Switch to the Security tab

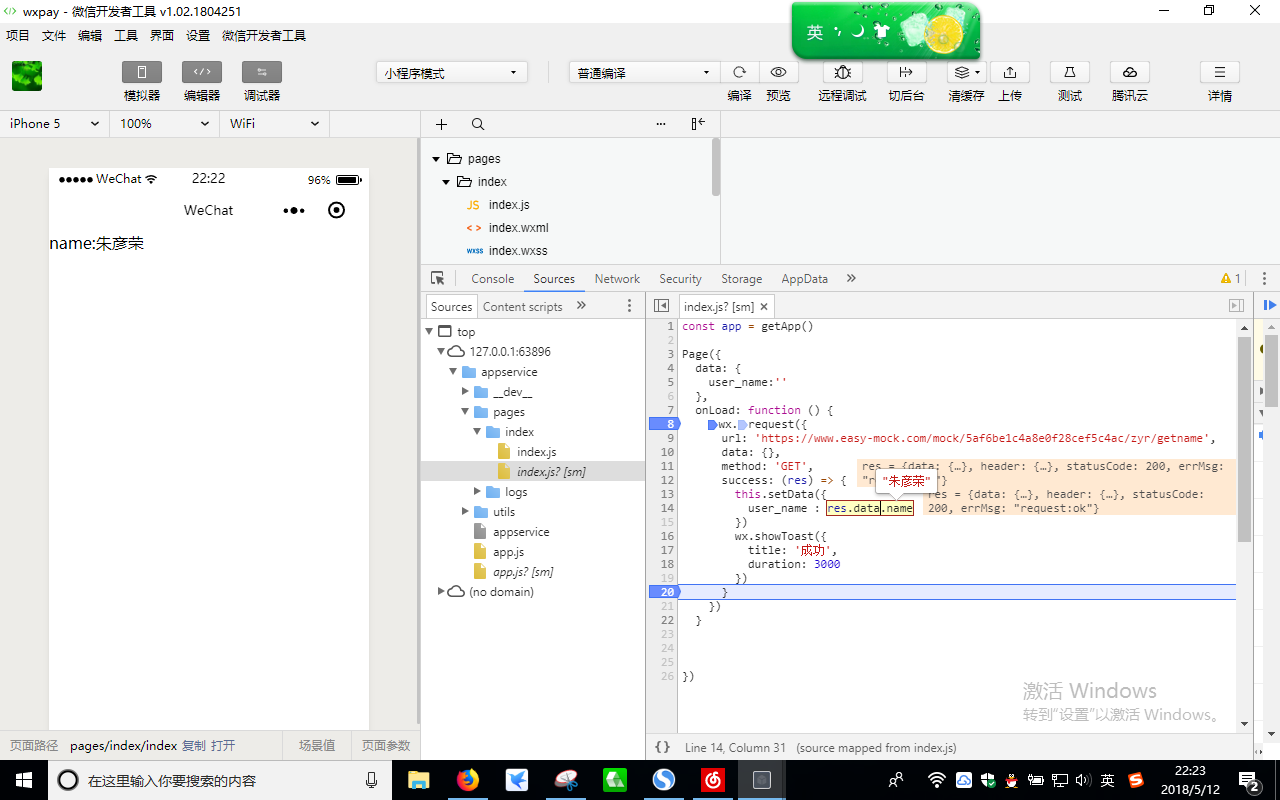(680, 279)
